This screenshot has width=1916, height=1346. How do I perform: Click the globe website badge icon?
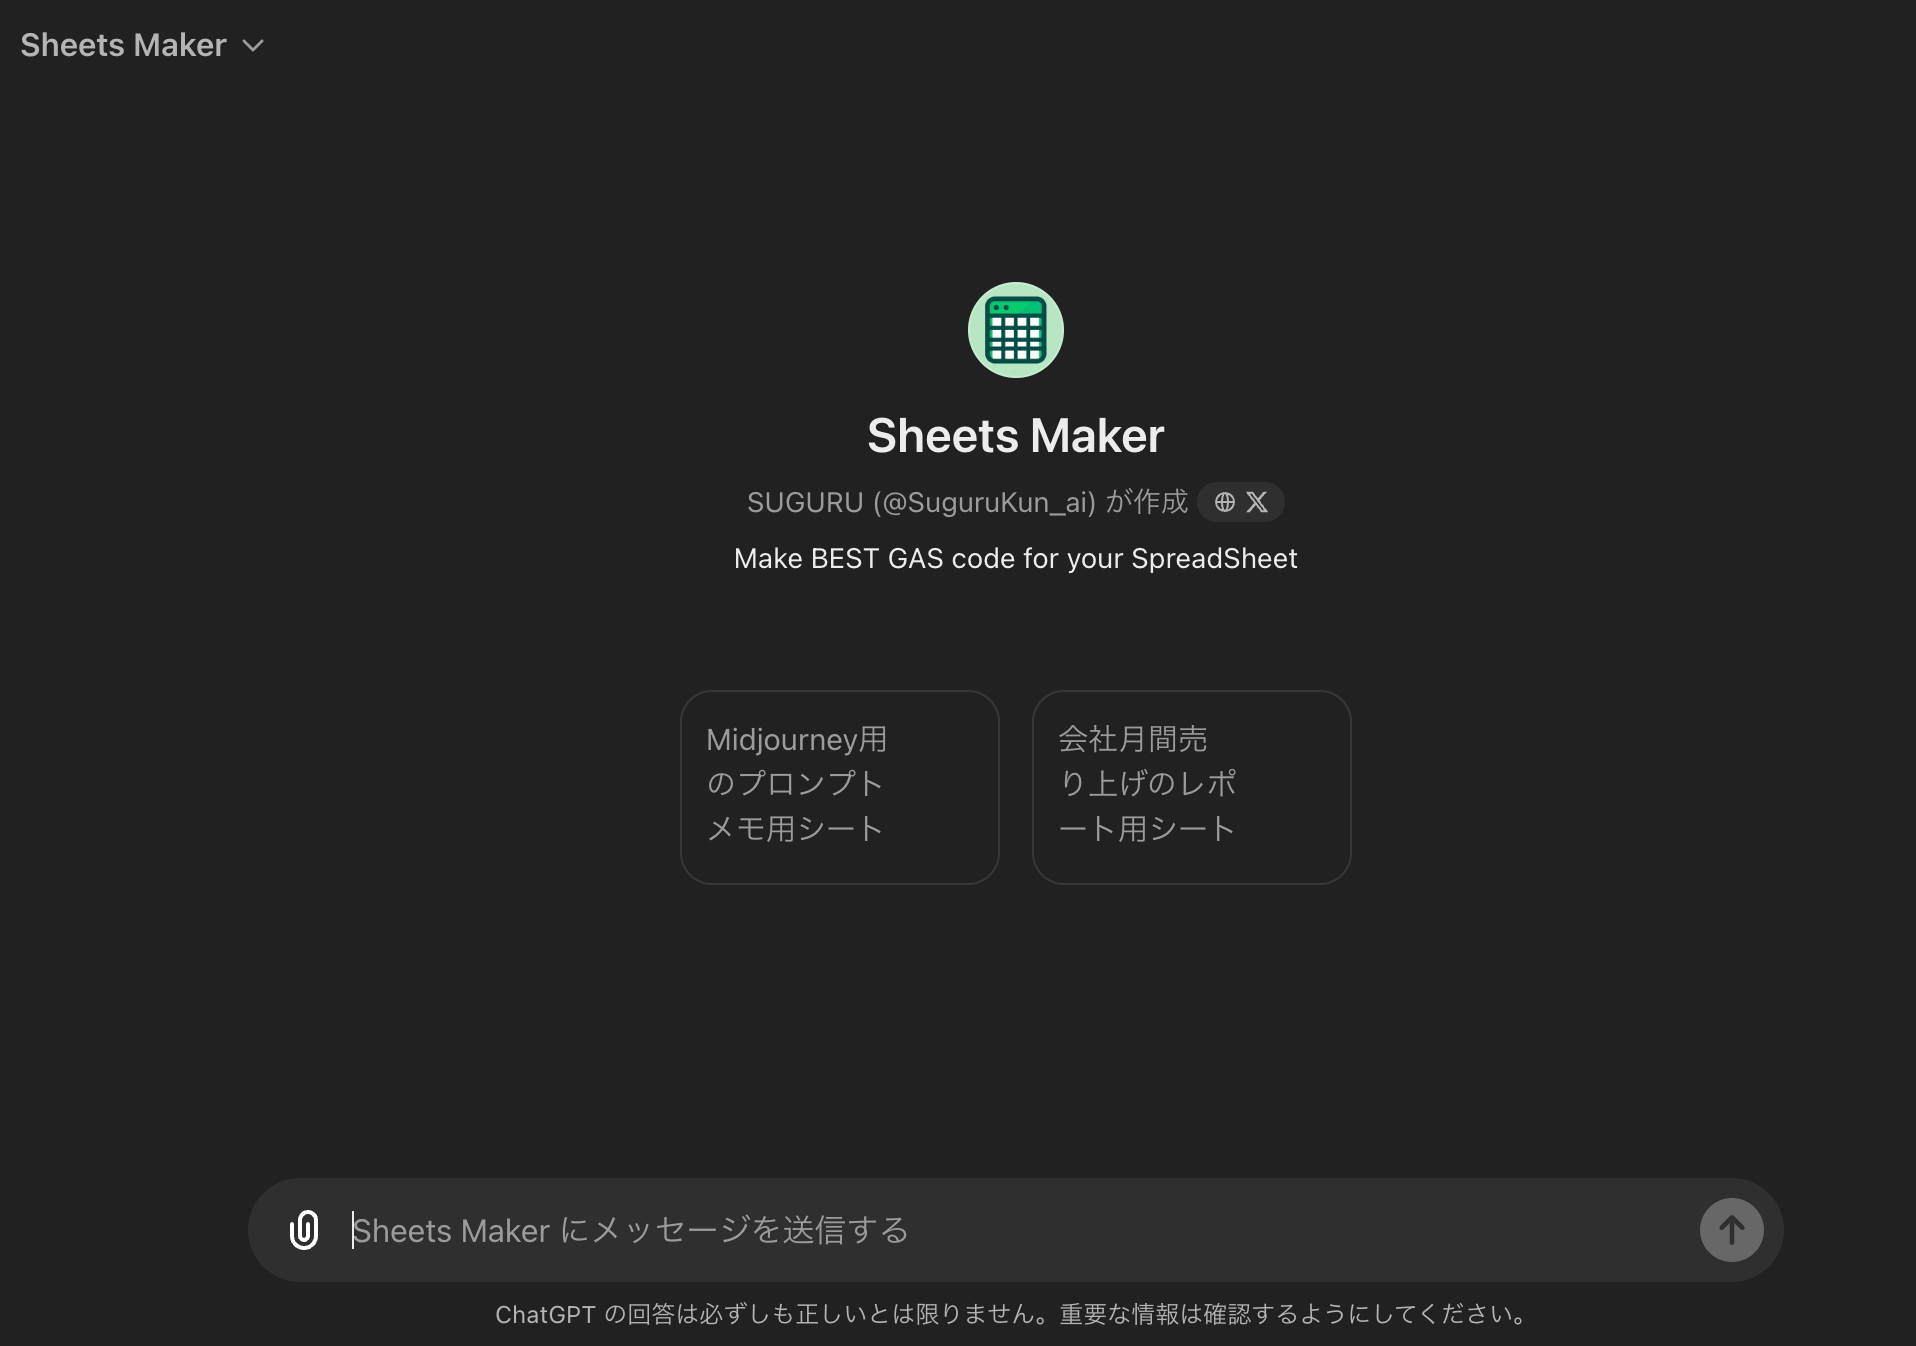click(x=1224, y=502)
